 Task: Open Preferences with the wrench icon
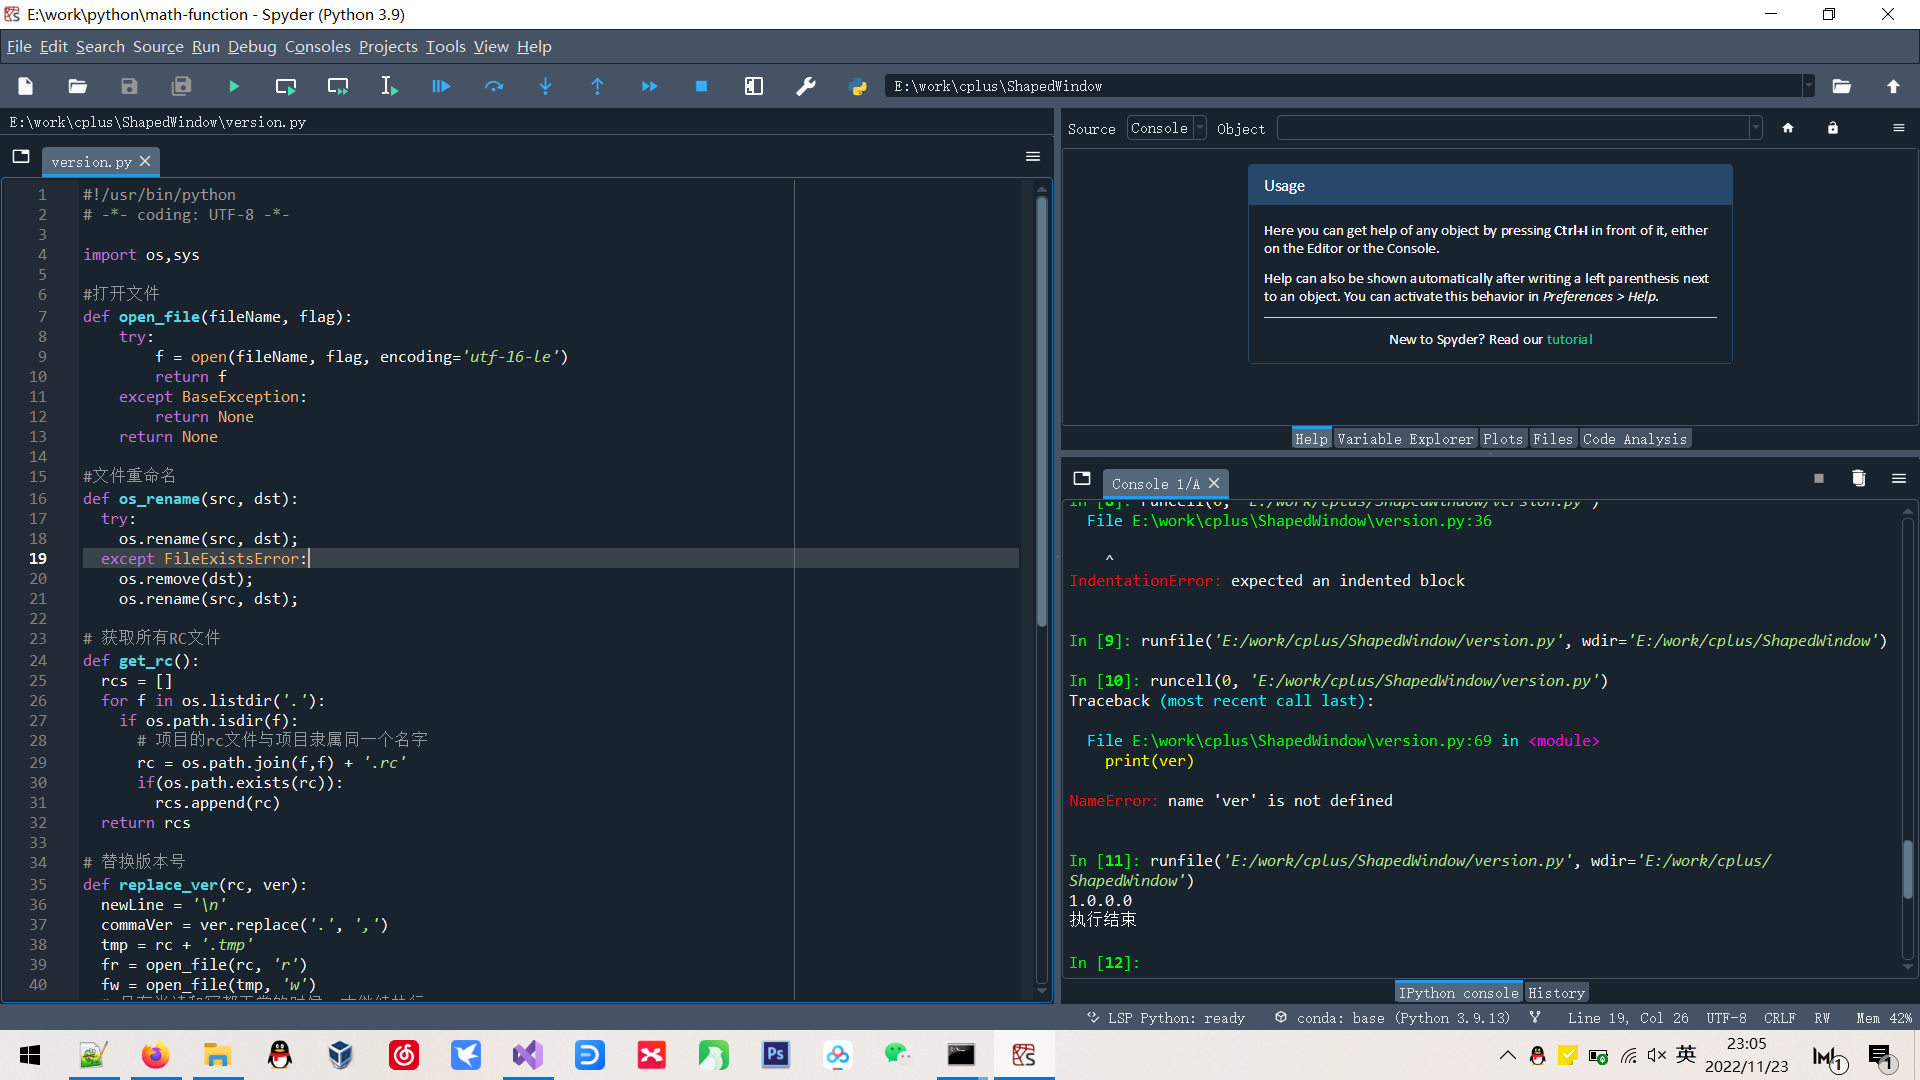(805, 87)
